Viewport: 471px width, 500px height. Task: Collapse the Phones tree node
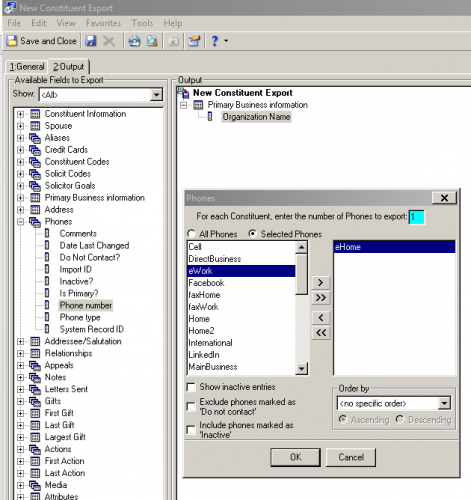[x=21, y=222]
